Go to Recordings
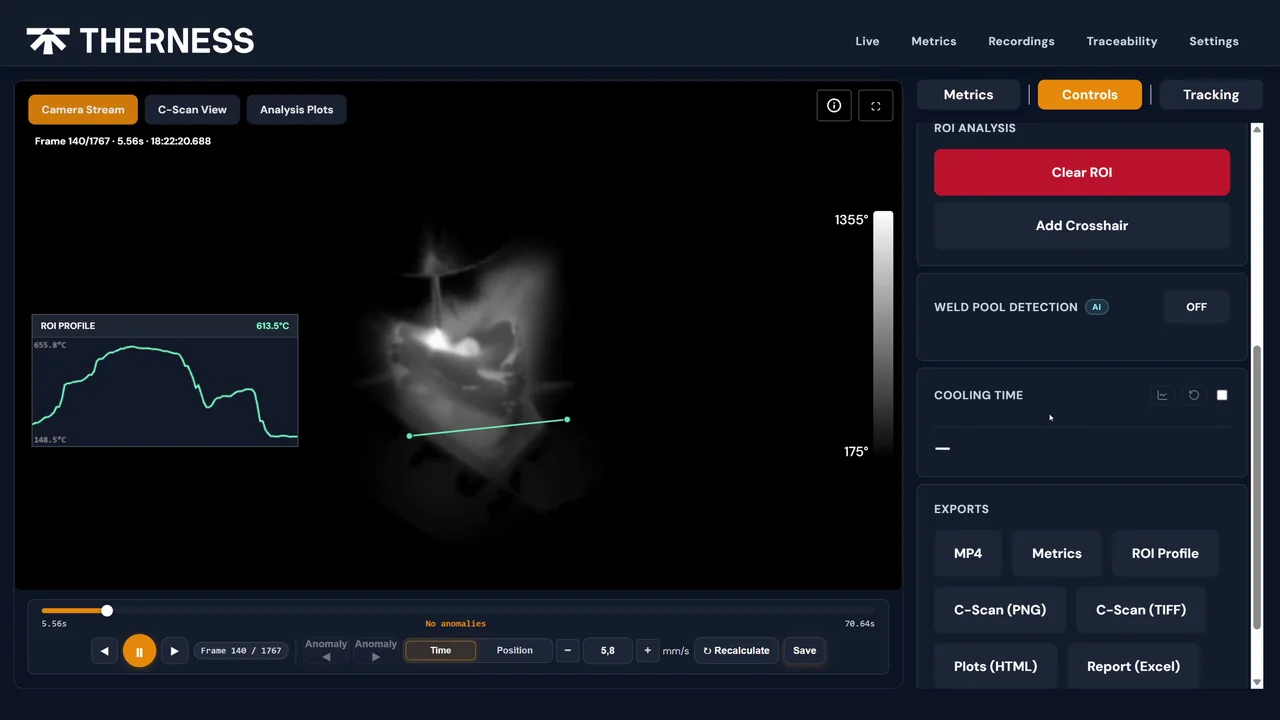The image size is (1280, 720). pyautogui.click(x=1021, y=41)
